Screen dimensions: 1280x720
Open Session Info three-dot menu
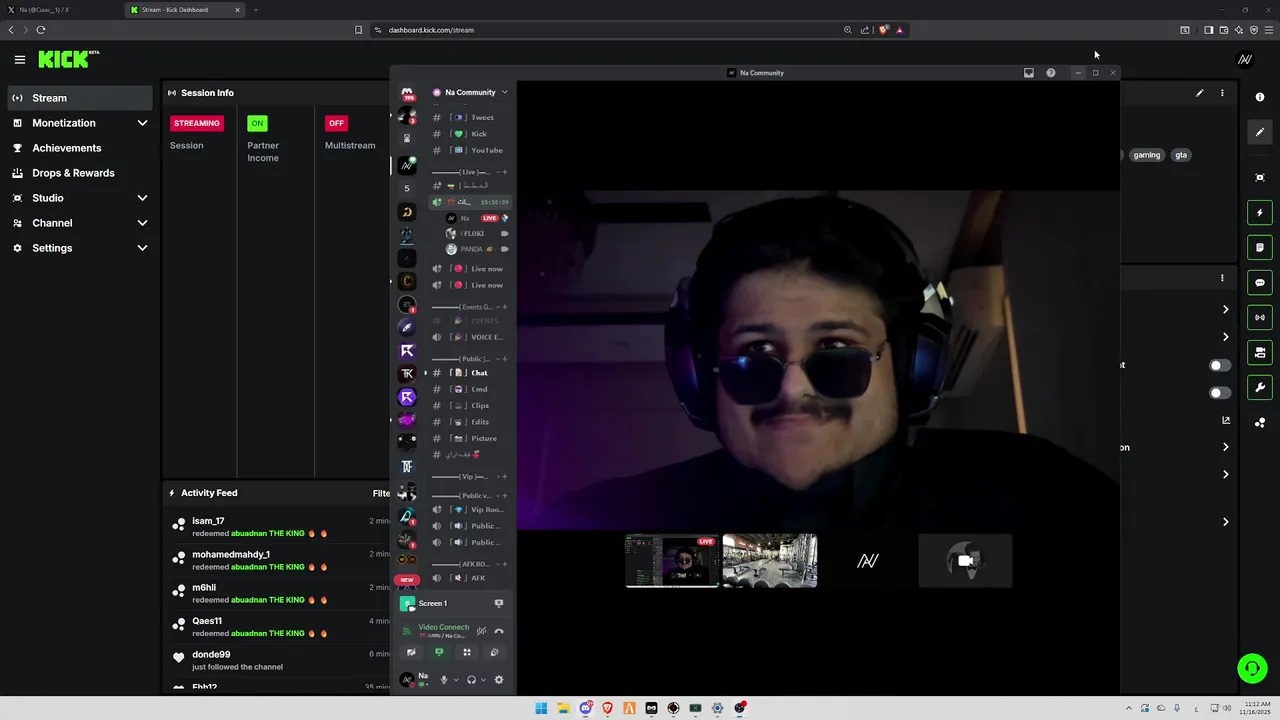1222,93
